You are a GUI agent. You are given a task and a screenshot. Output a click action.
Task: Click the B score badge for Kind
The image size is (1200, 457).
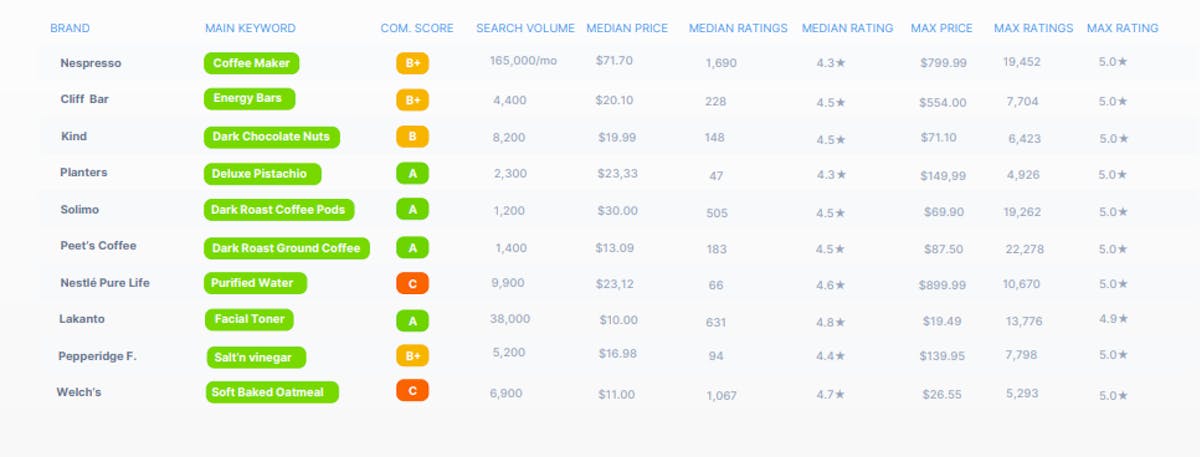coord(412,136)
